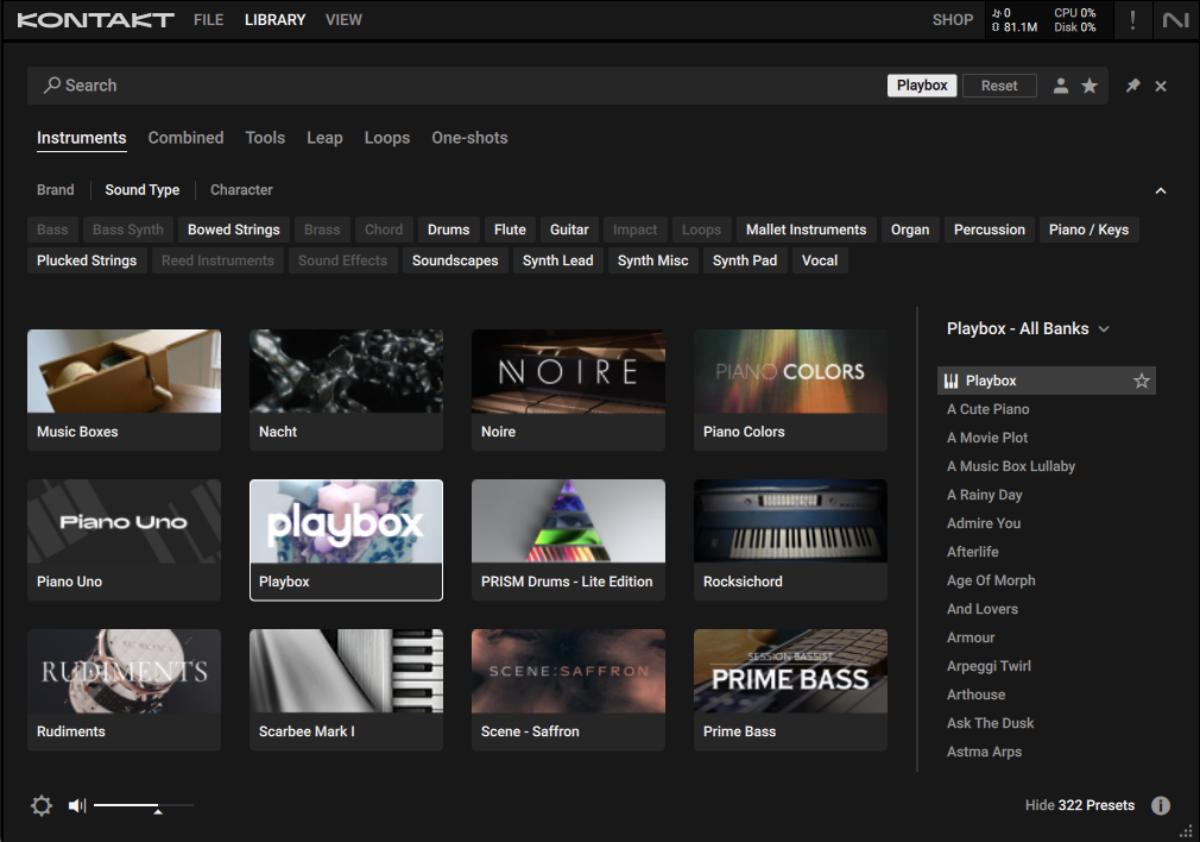Toggle the Percussion tag
Screen dimensions: 1200x842
989,230
